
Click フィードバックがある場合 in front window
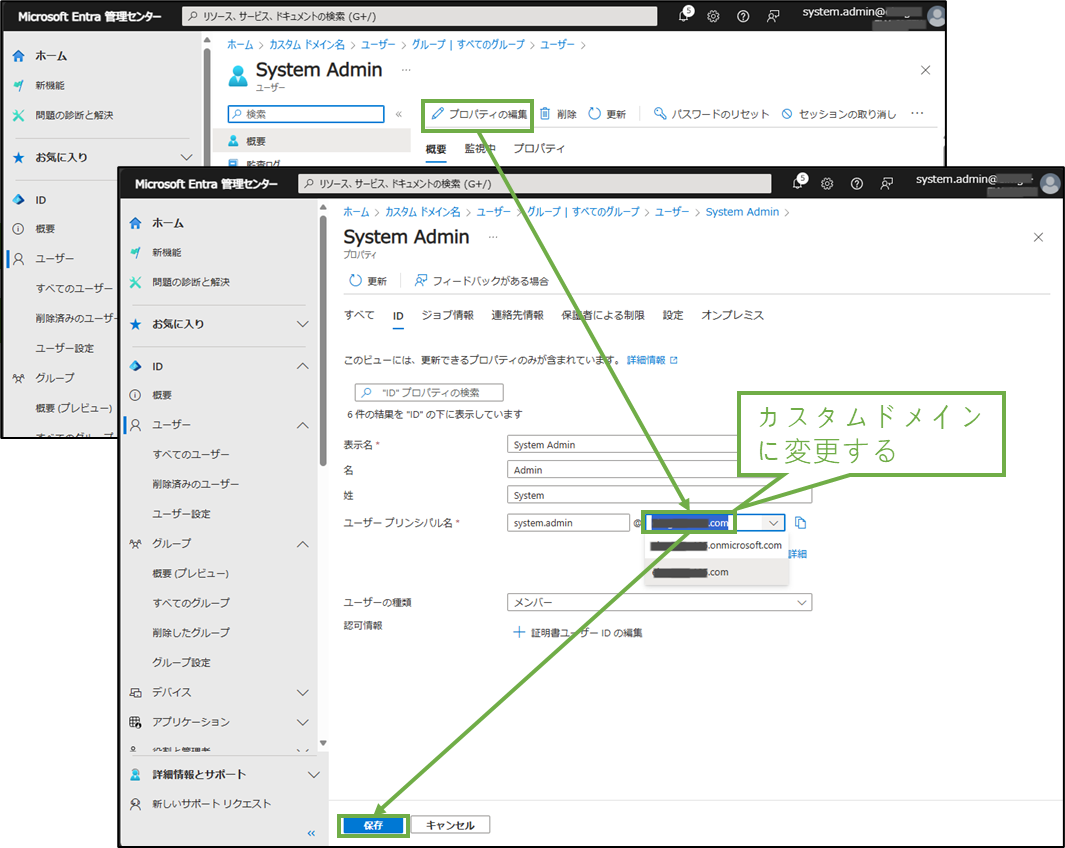coord(482,281)
